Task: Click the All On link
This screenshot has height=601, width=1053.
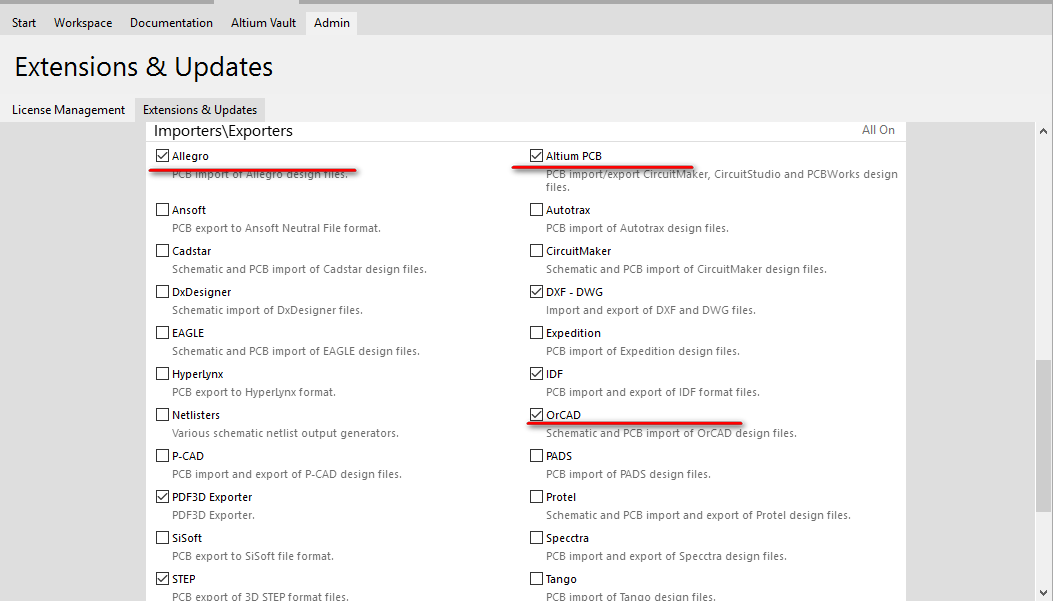Action: [878, 130]
